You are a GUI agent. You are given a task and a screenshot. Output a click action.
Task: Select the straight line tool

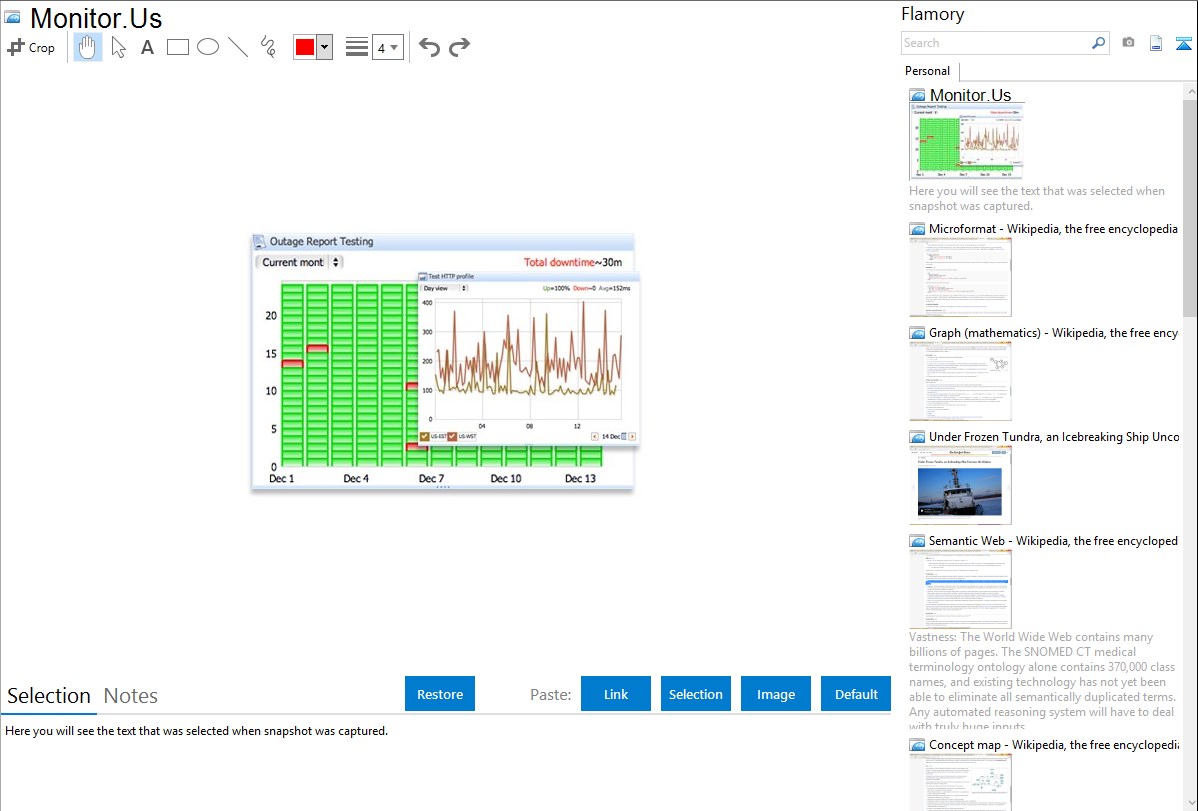click(x=238, y=47)
